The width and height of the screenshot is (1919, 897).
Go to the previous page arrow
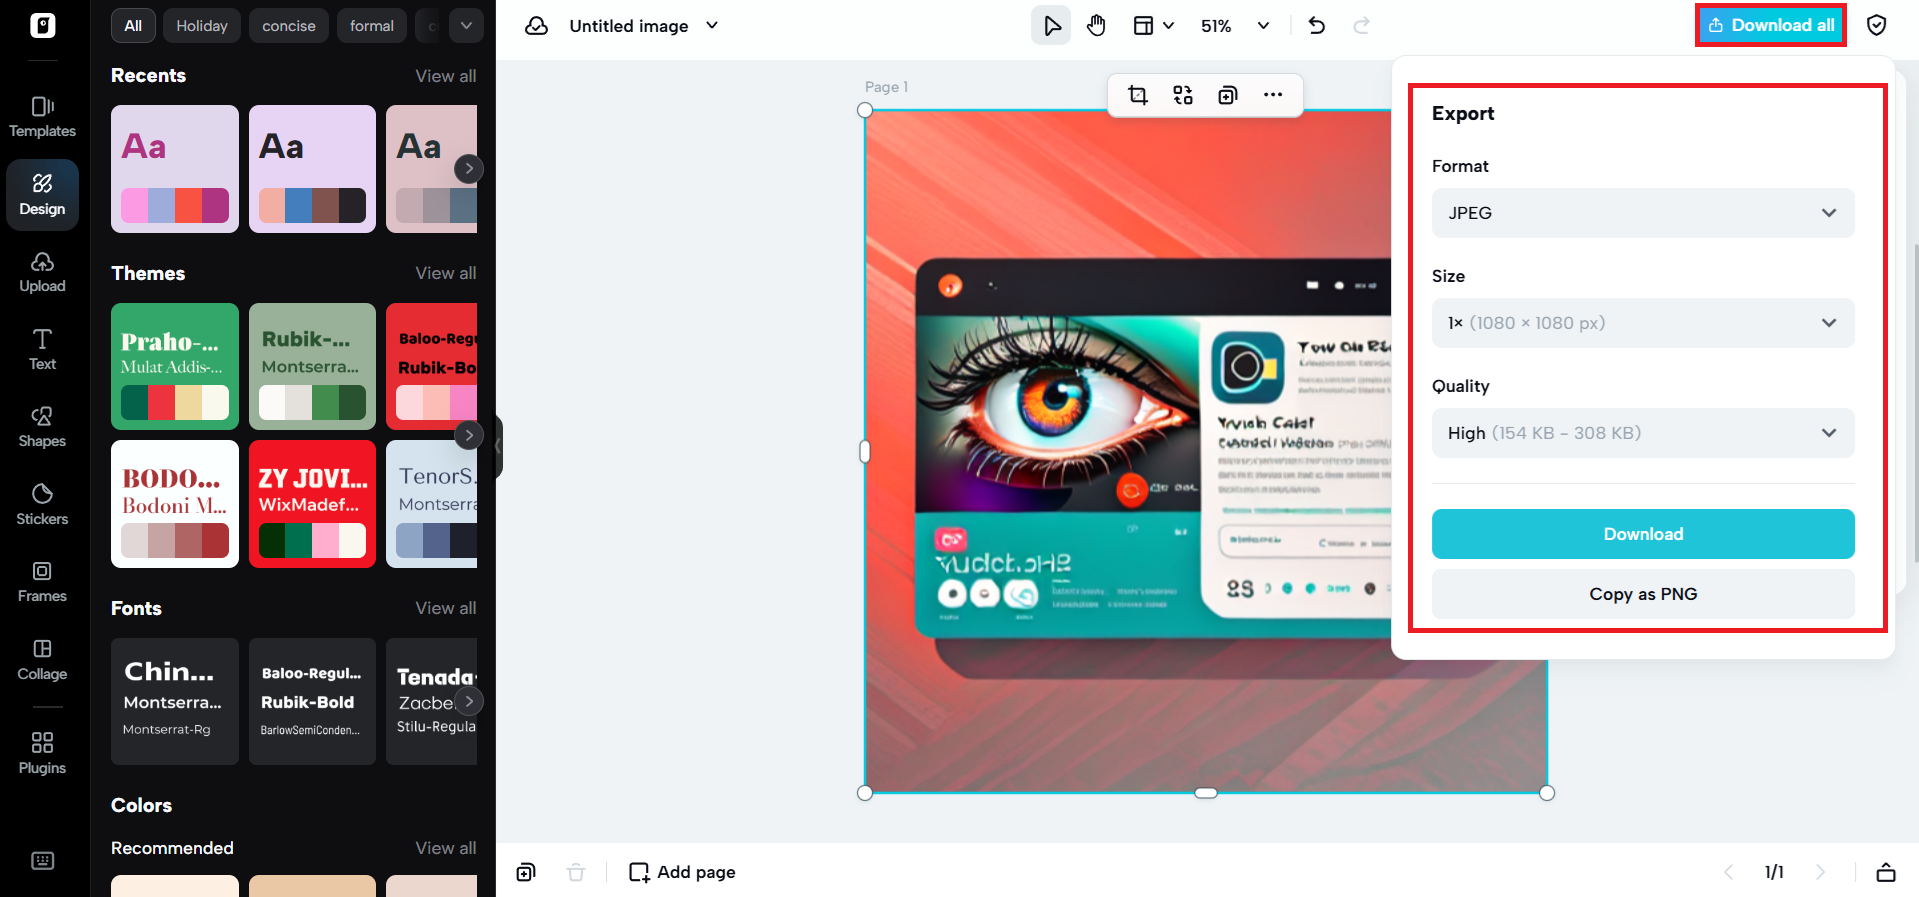coord(1729,872)
